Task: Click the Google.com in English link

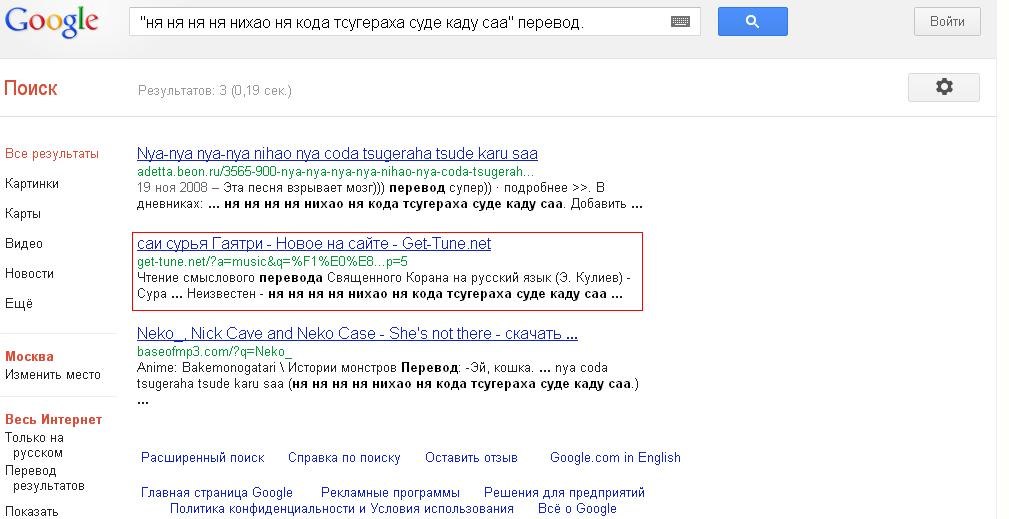Action: pos(615,458)
